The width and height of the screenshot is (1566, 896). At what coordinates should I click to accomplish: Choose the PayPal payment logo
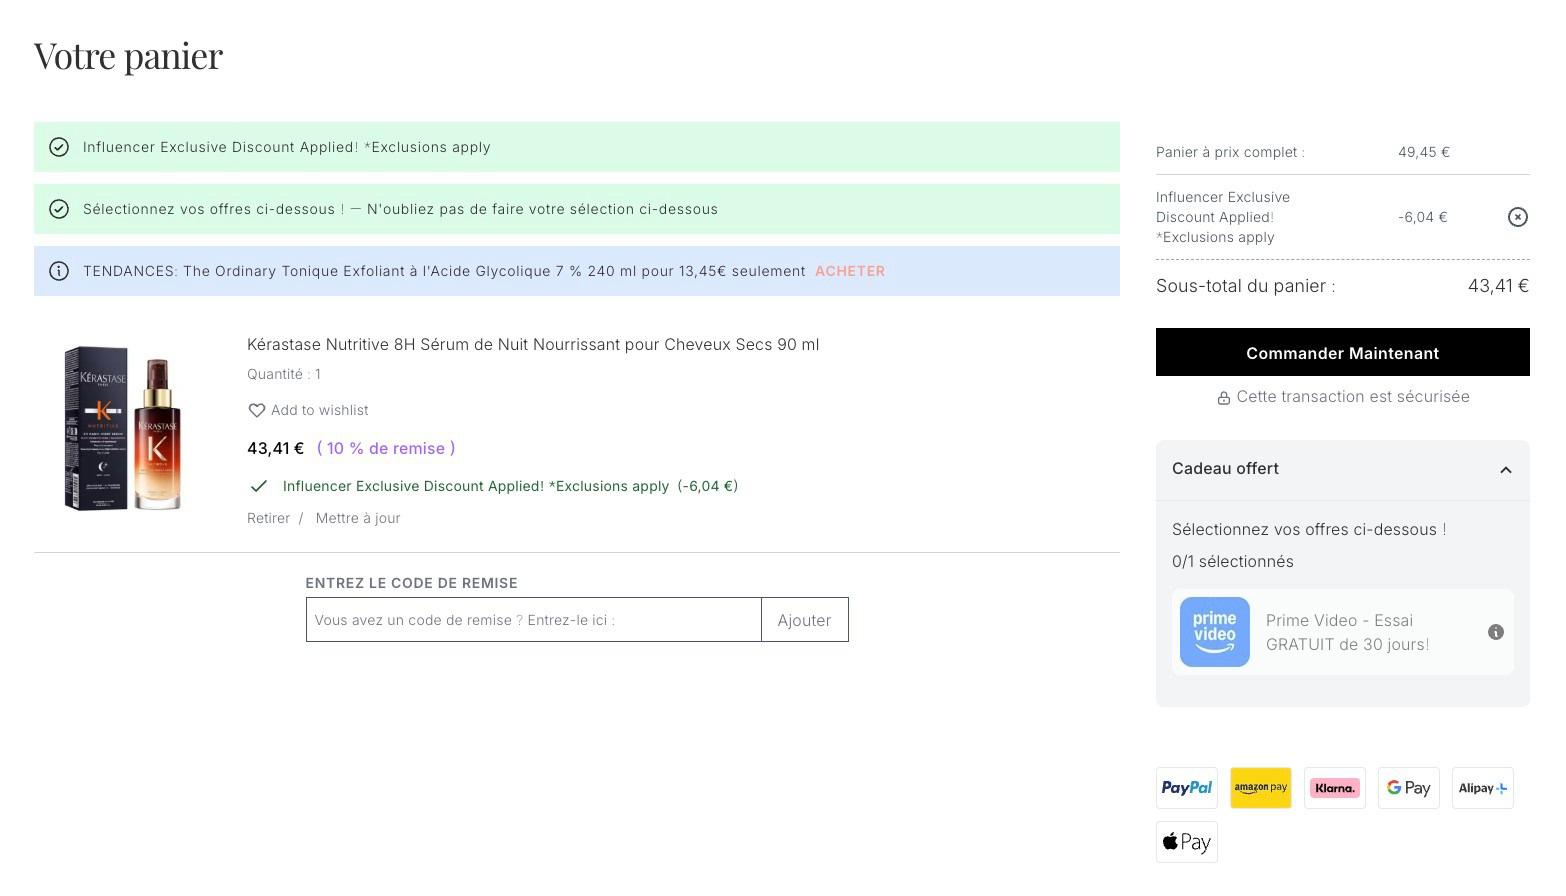(1186, 788)
